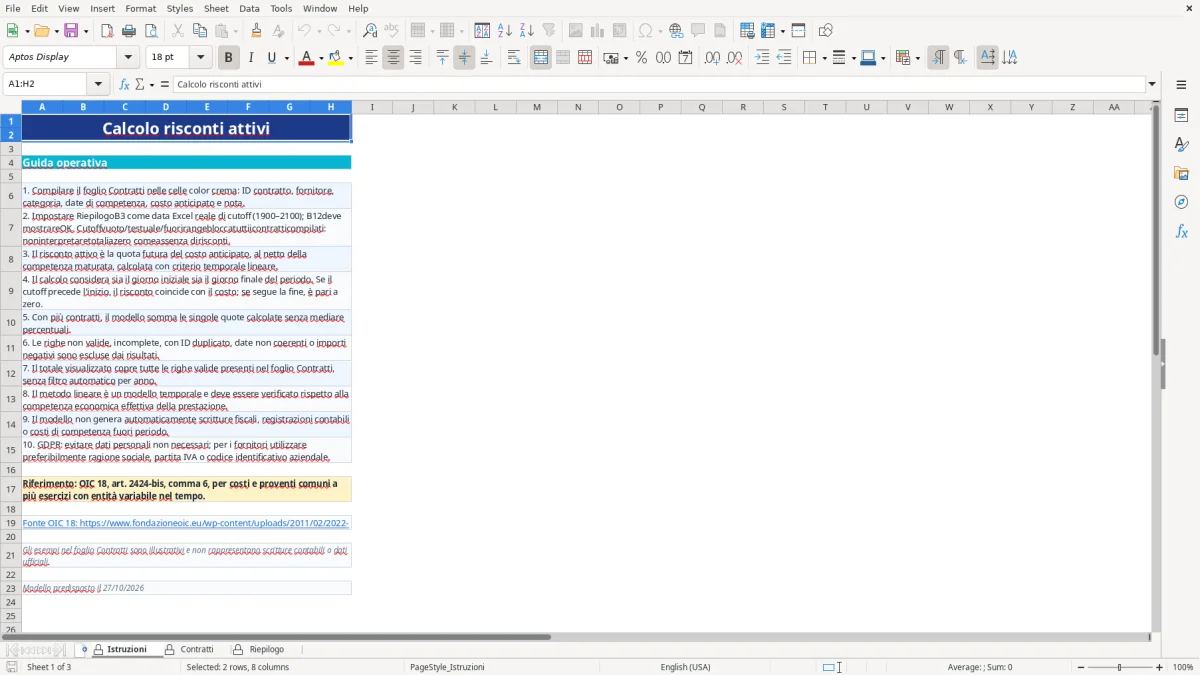Toggle Center Vertically alignment
The image size is (1200, 675).
pos(464,58)
